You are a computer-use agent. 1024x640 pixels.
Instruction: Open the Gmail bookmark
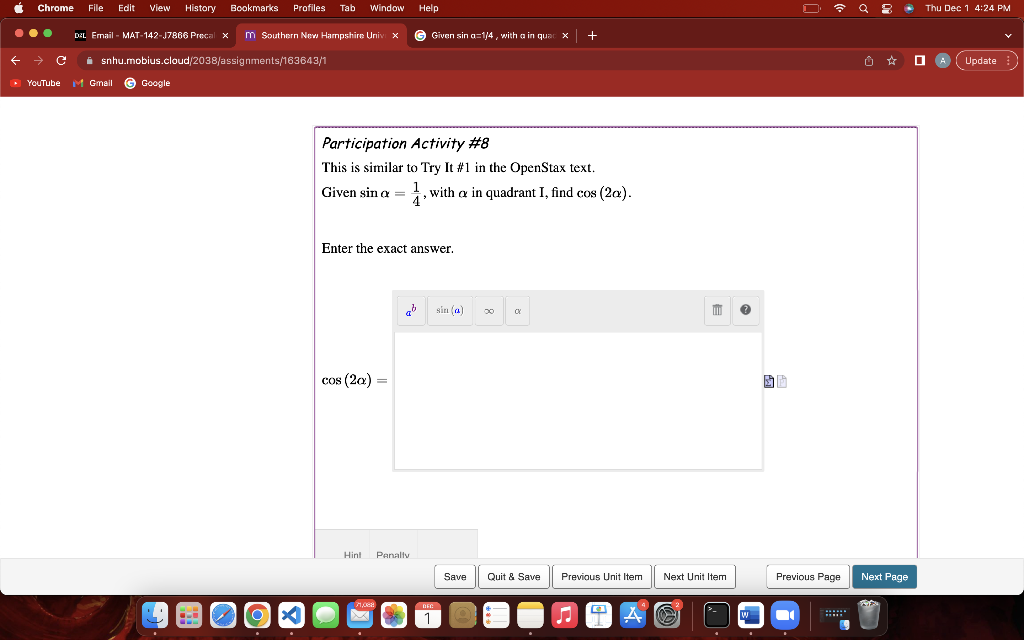[93, 83]
